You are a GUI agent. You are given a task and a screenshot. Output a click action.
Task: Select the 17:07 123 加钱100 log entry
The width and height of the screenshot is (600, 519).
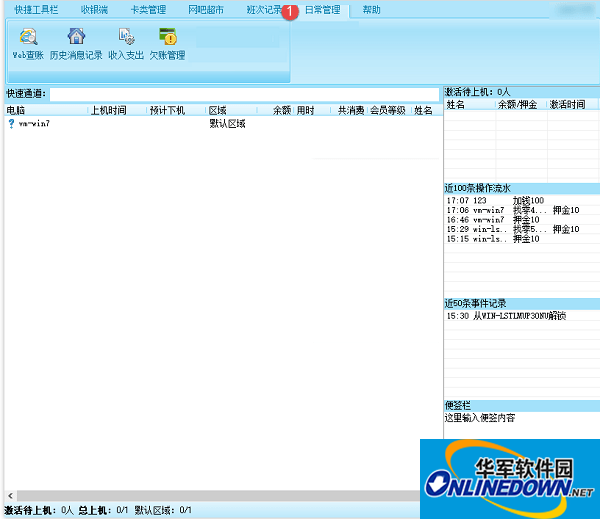(x=522, y=200)
